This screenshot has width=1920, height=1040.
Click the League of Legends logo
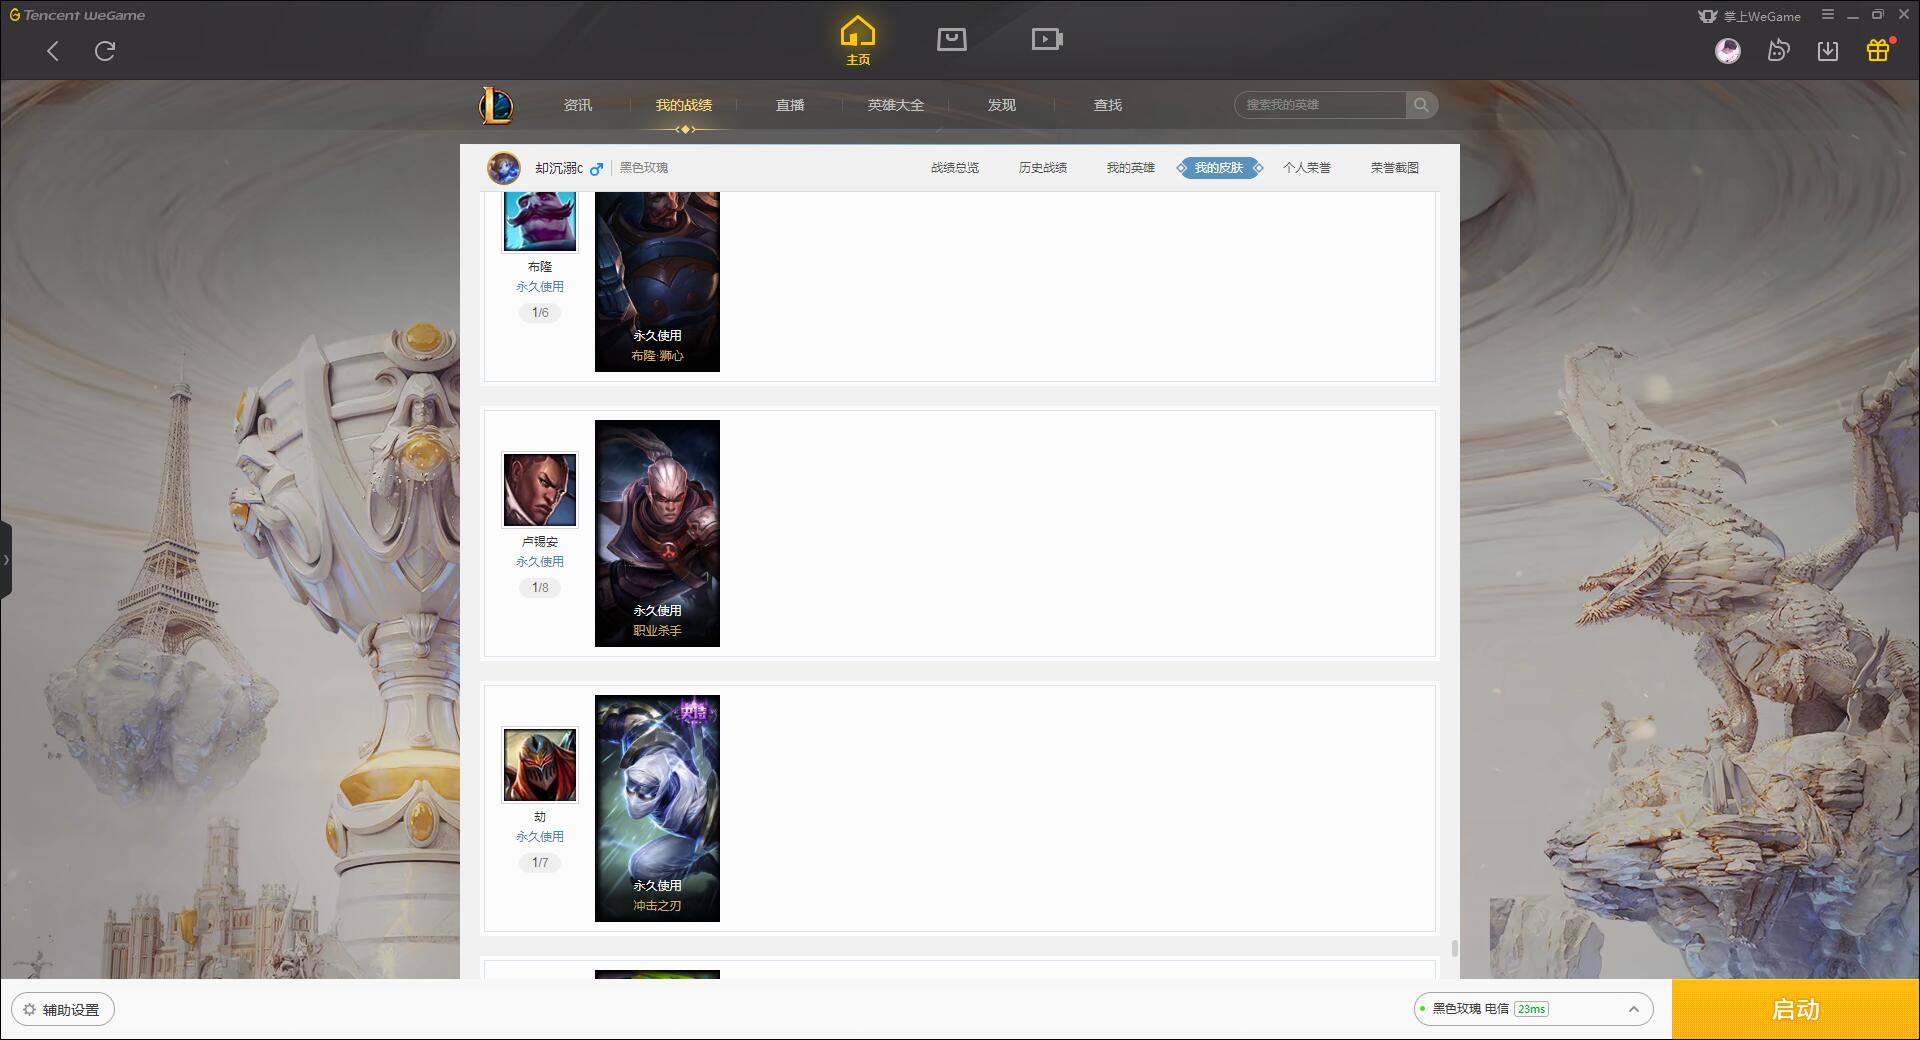click(x=497, y=104)
